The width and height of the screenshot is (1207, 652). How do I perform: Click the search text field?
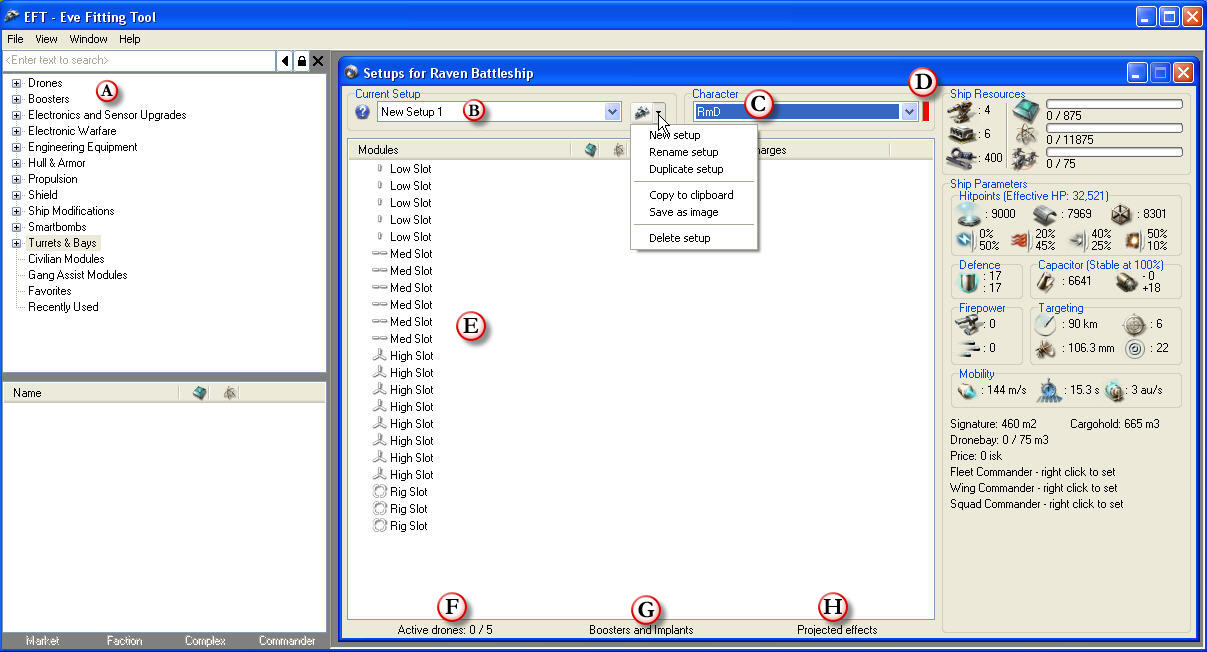click(x=140, y=61)
